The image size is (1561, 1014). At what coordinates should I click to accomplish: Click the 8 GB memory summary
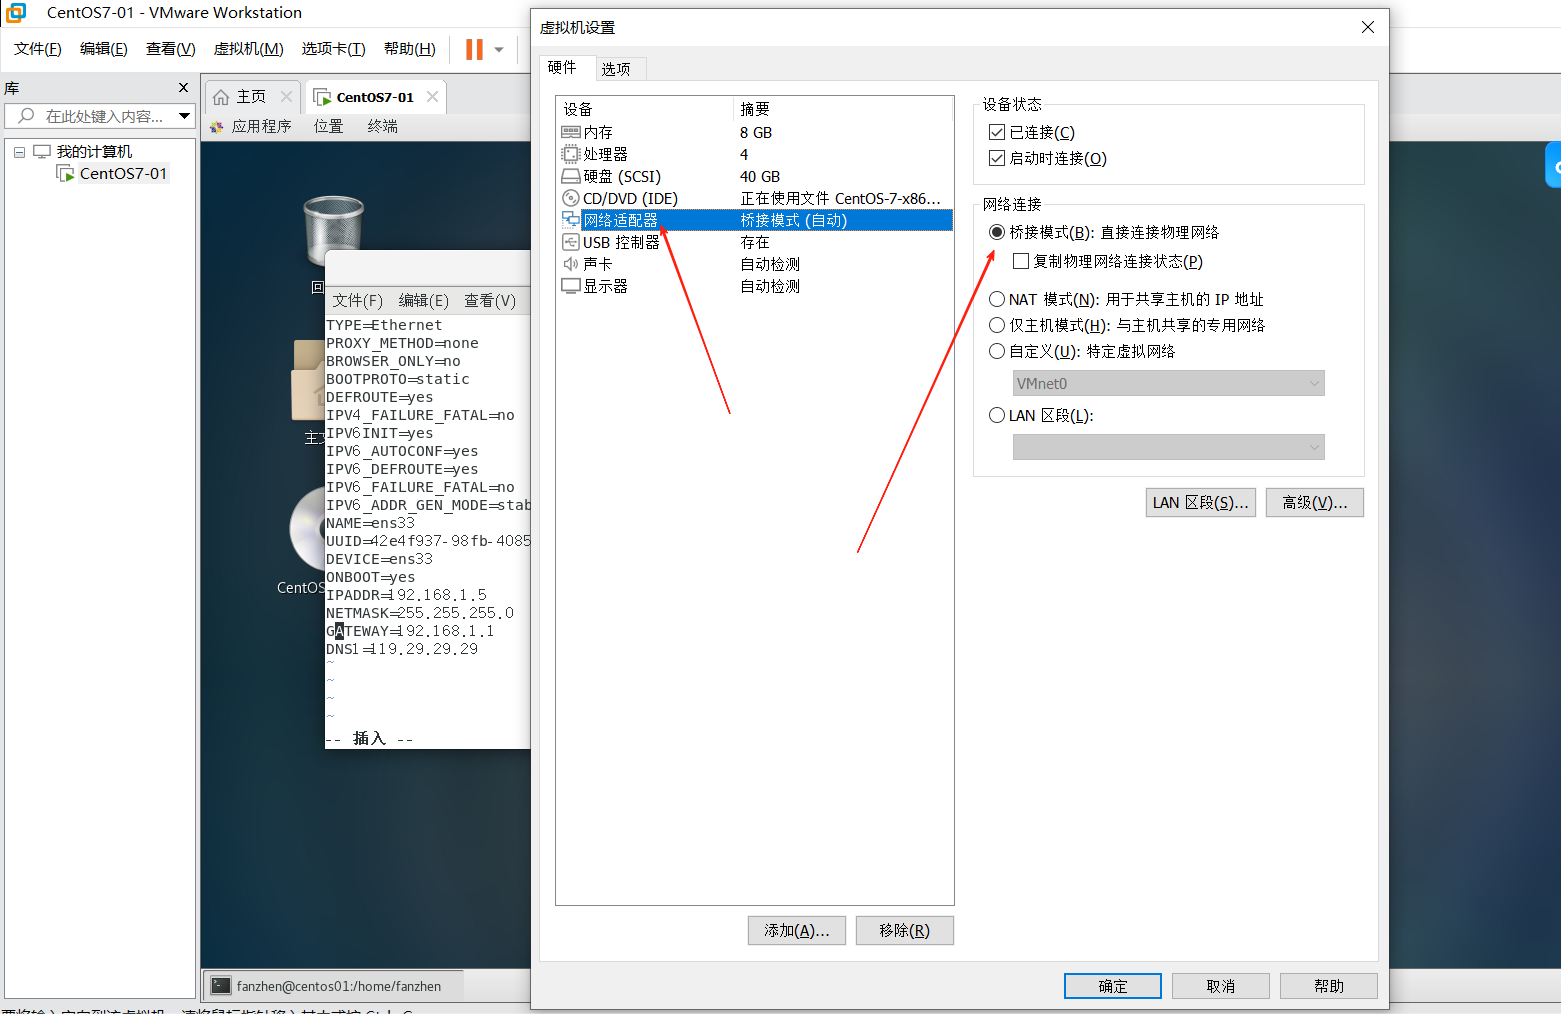coord(756,133)
